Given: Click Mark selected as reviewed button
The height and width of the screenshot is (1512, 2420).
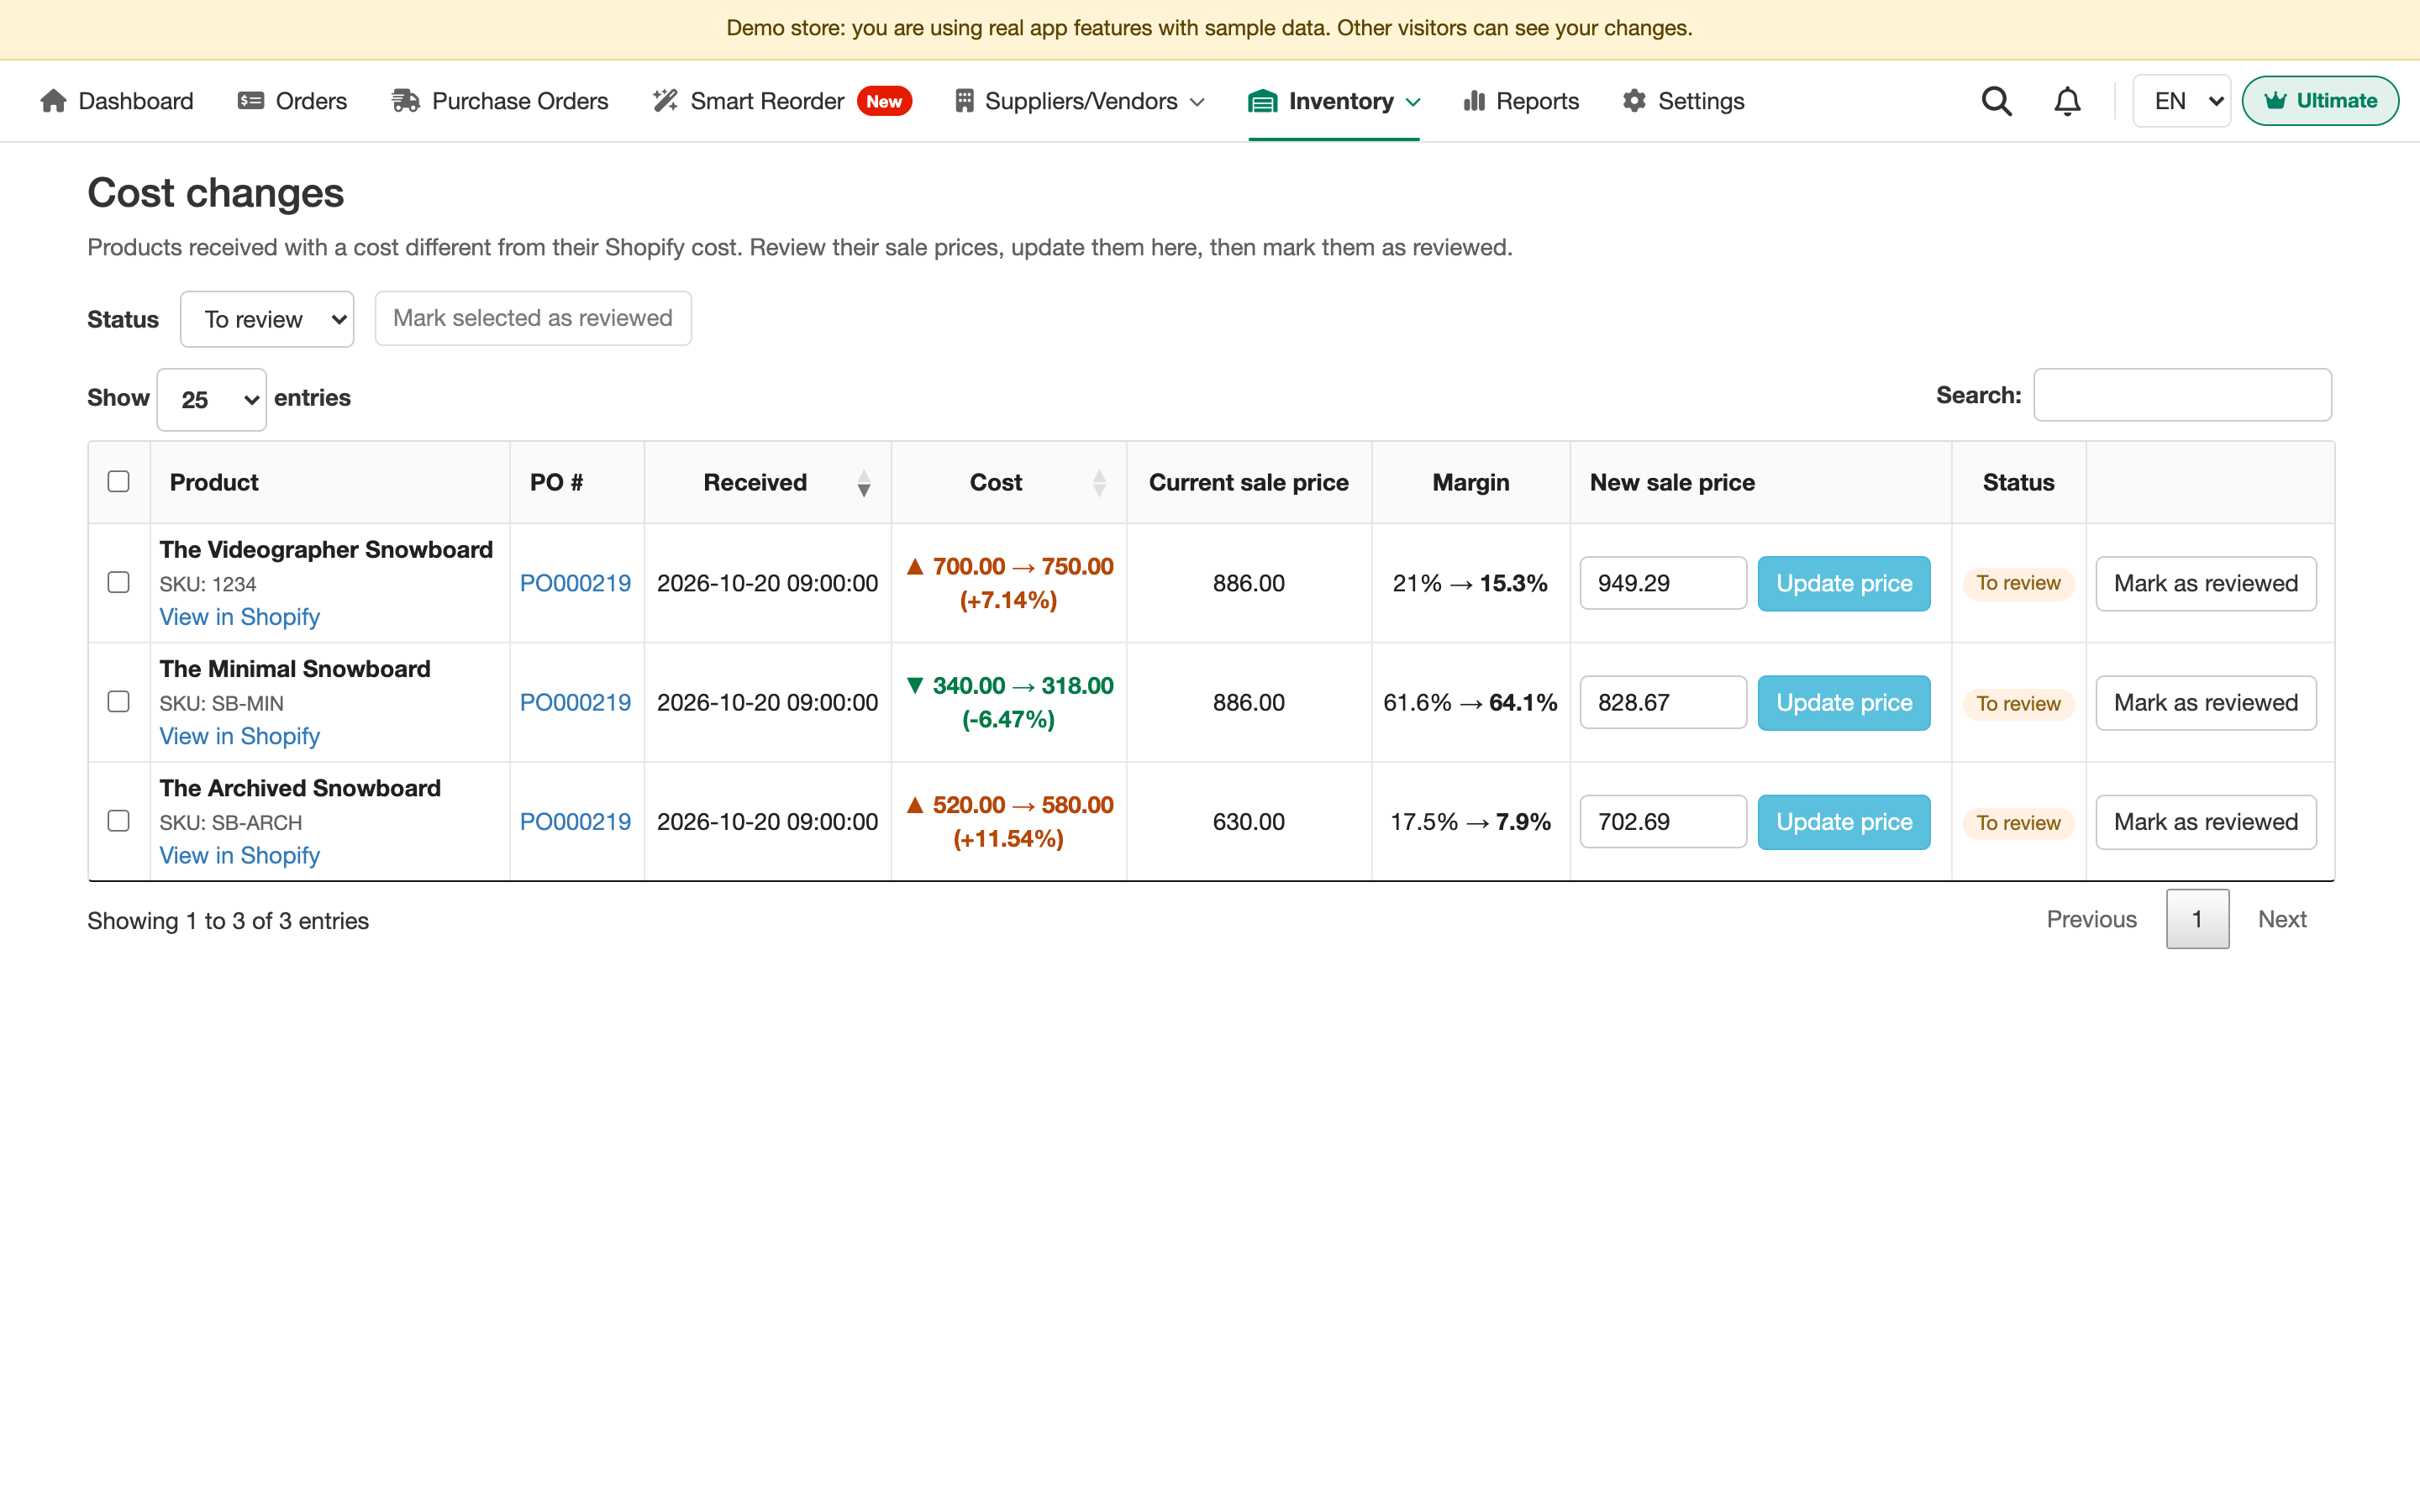Looking at the screenshot, I should pyautogui.click(x=533, y=318).
